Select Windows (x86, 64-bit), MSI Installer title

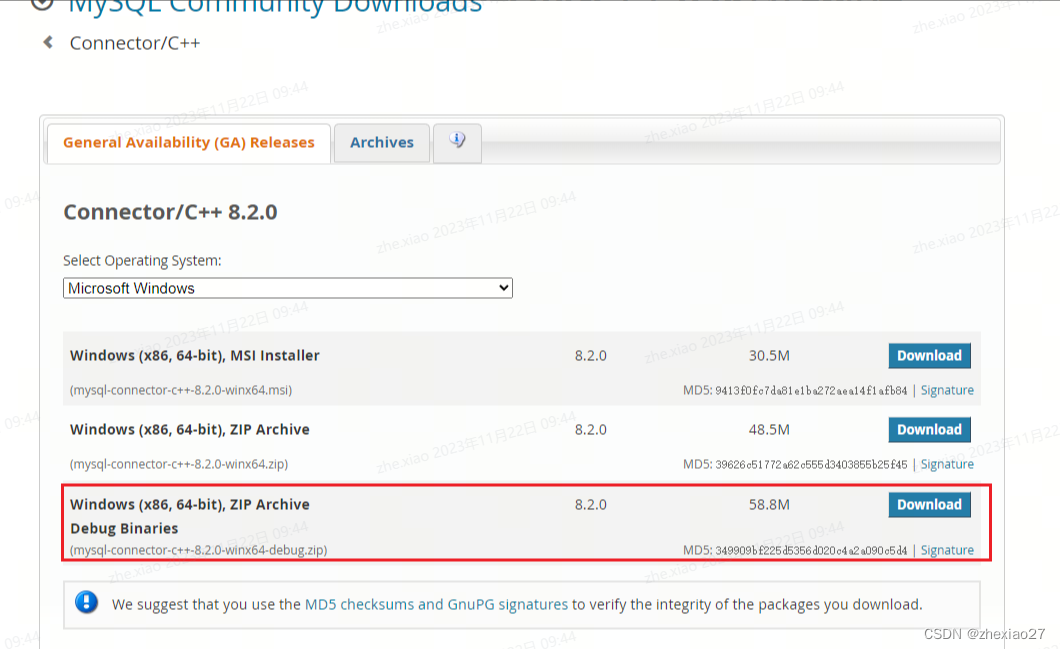click(x=195, y=356)
